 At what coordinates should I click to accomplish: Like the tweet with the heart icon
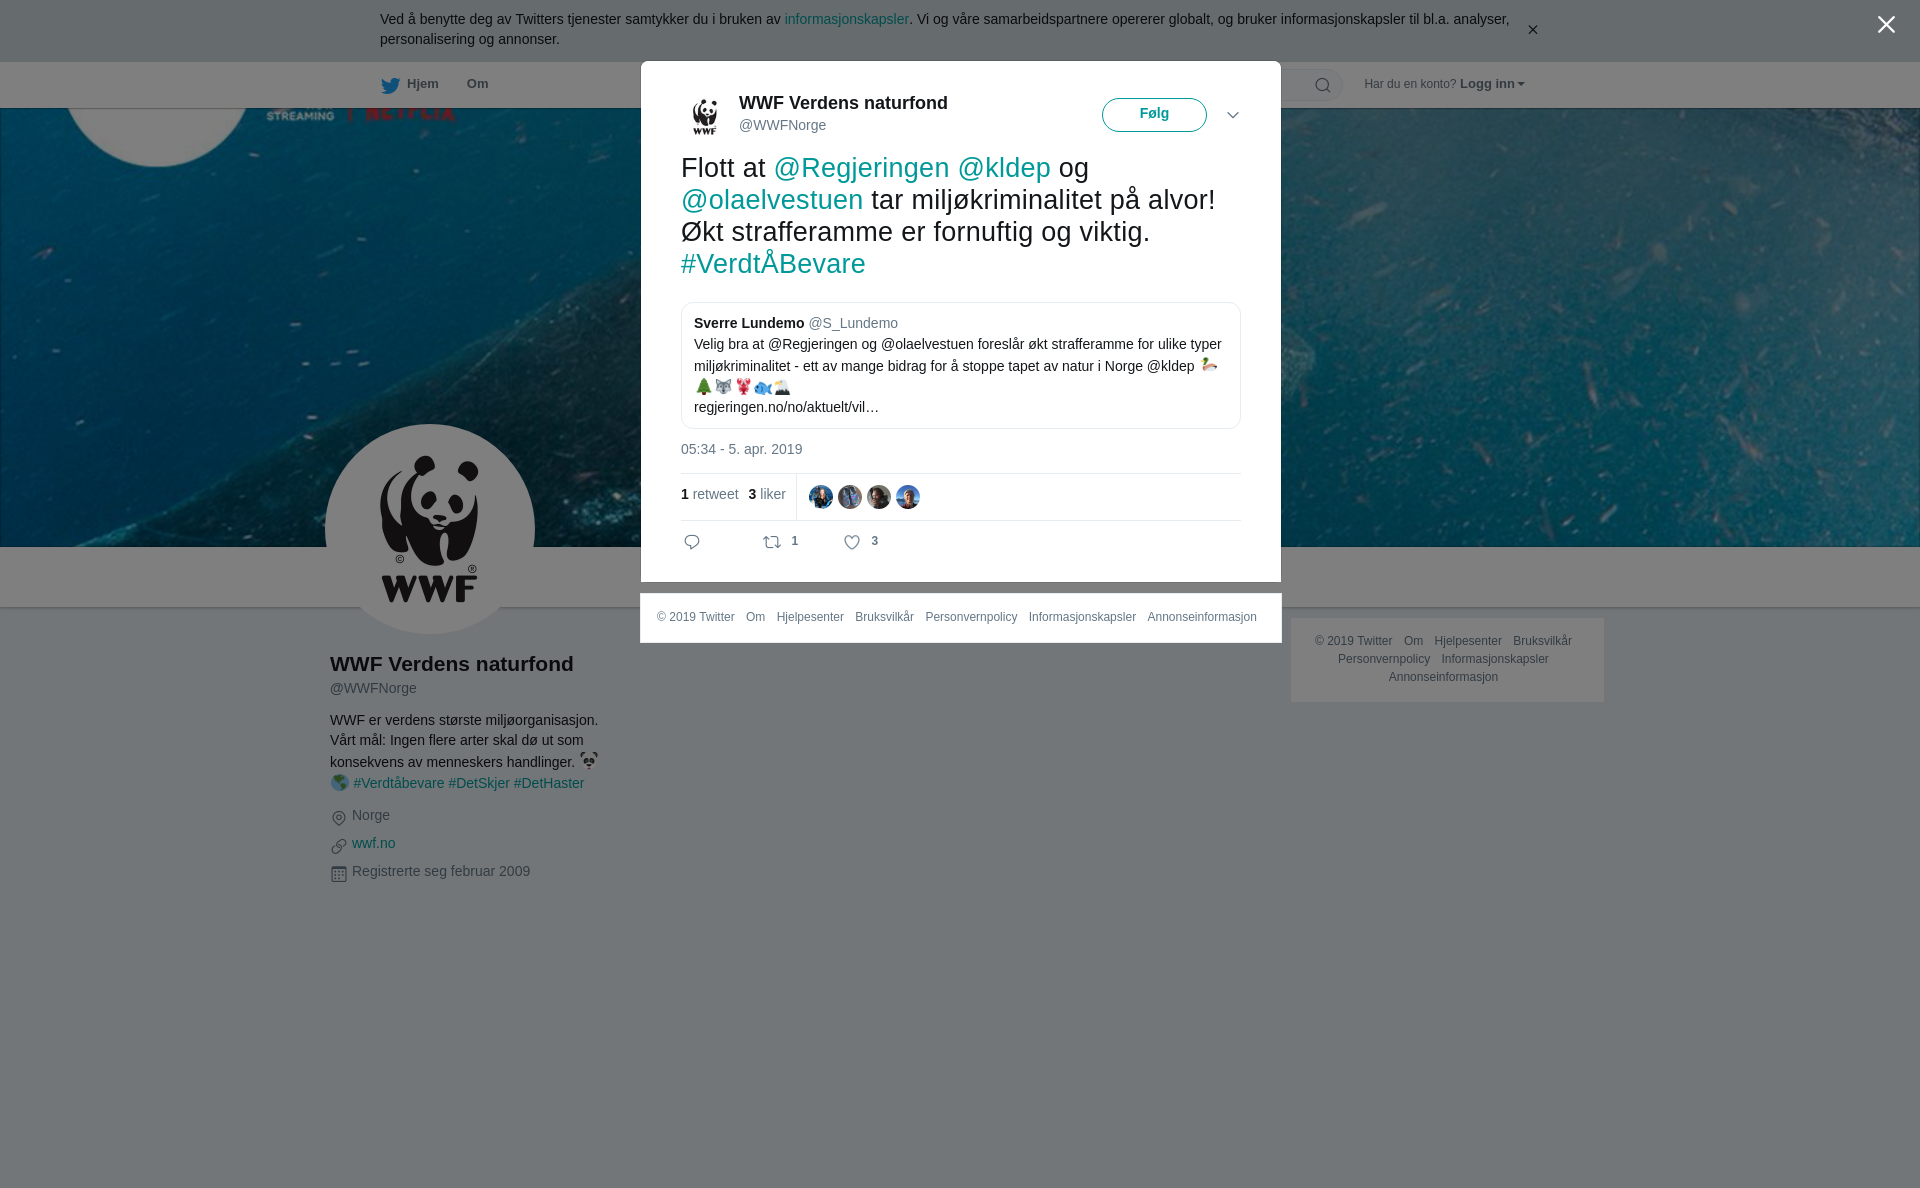tap(852, 542)
